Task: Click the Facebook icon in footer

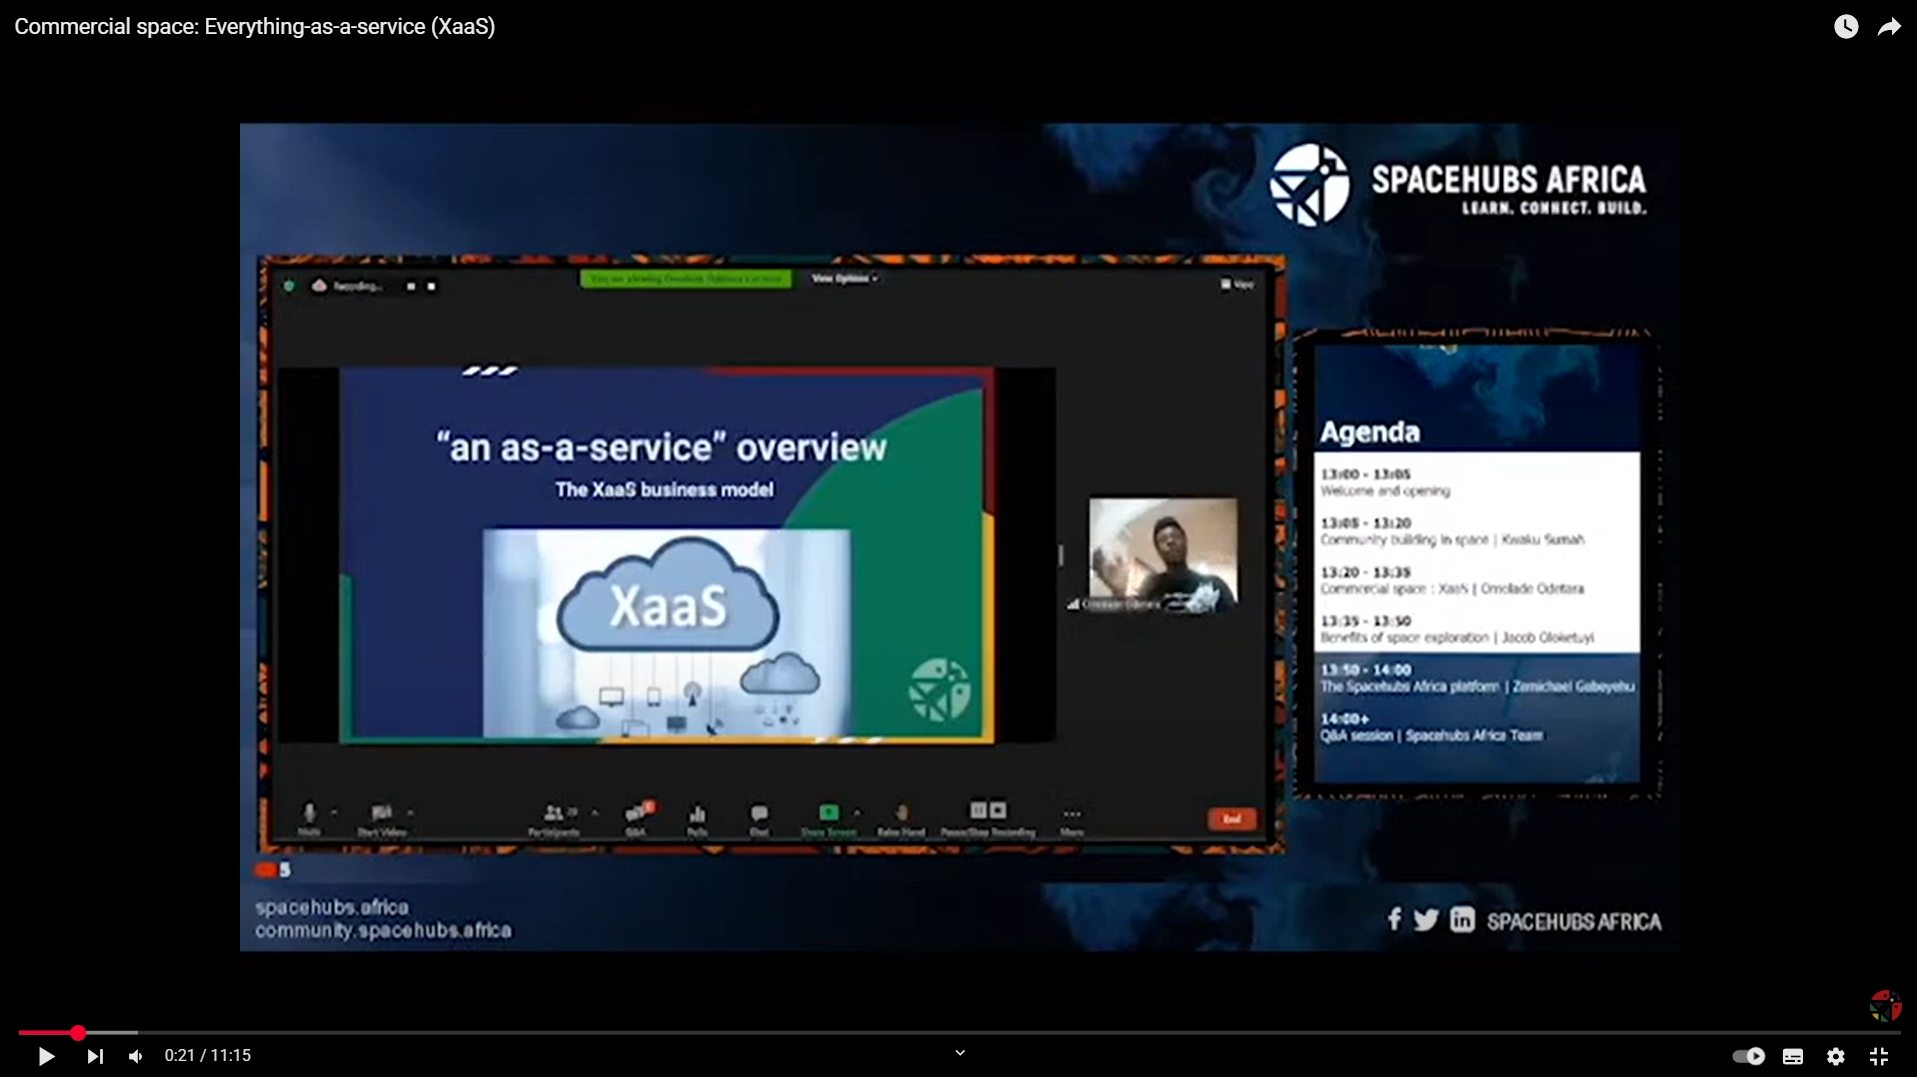Action: (x=1394, y=919)
